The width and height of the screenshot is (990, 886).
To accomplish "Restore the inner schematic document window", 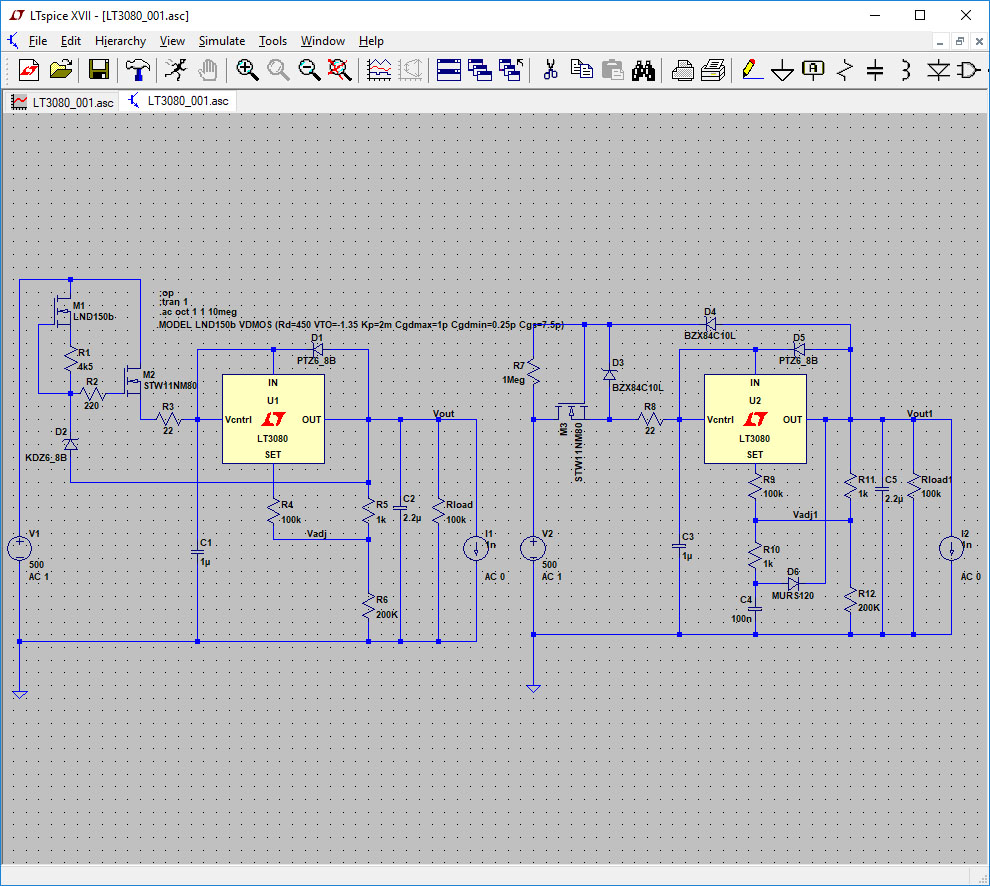I will pyautogui.click(x=959, y=42).
